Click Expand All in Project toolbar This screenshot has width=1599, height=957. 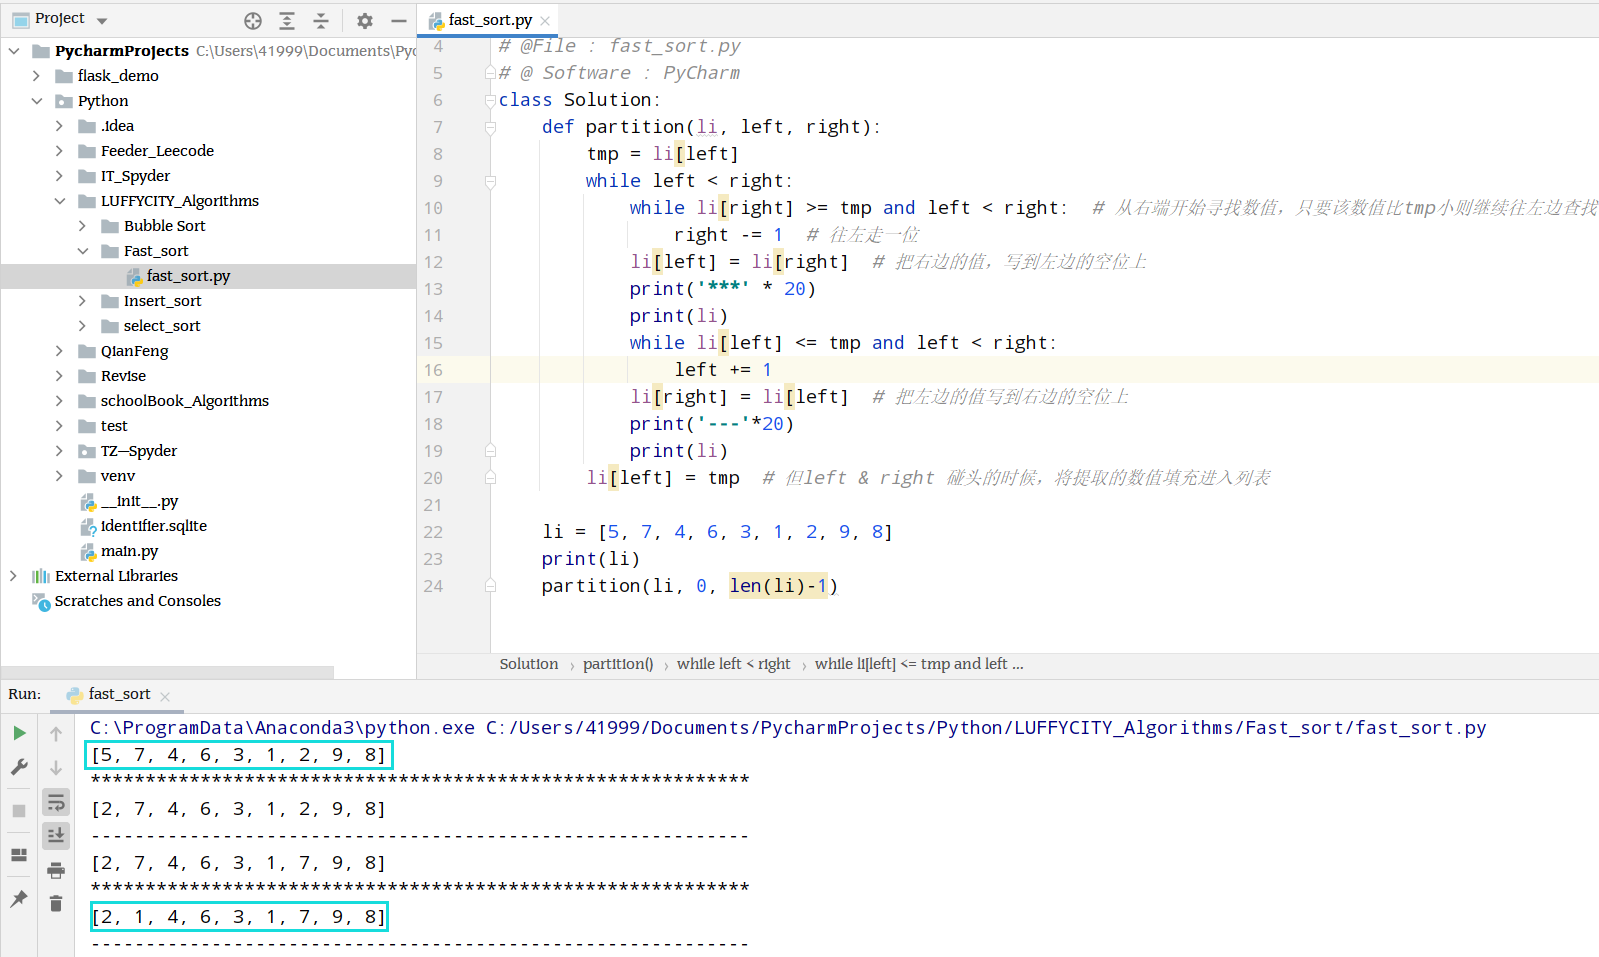coord(287,20)
